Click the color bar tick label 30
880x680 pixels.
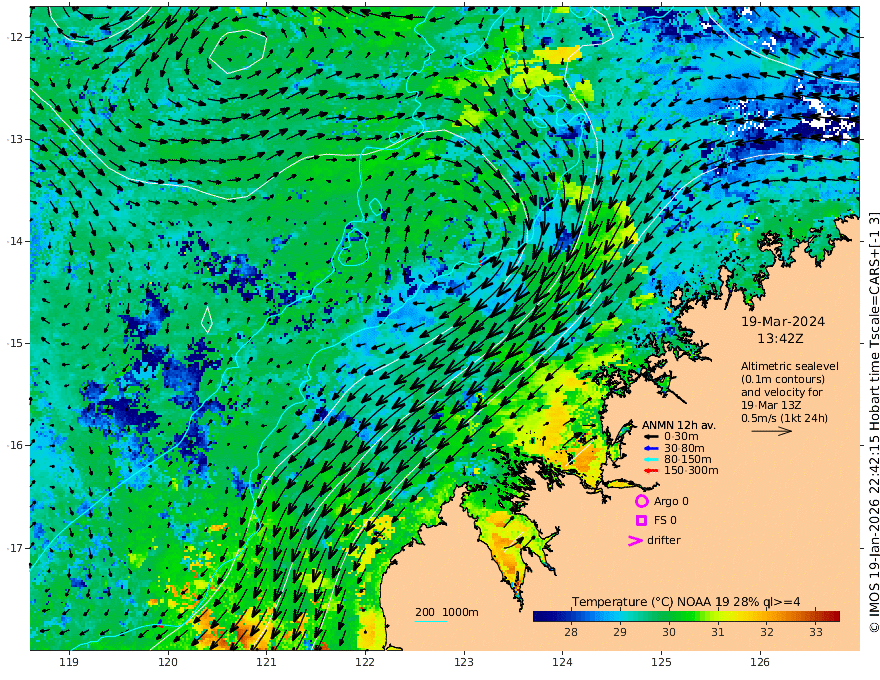[668, 632]
